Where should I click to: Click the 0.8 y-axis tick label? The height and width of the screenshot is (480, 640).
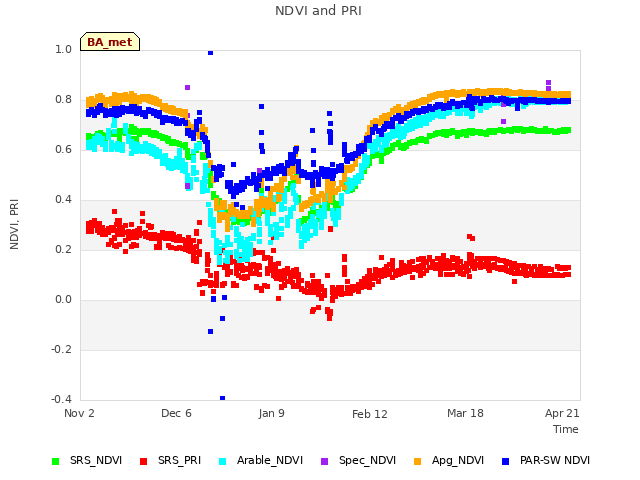point(63,100)
